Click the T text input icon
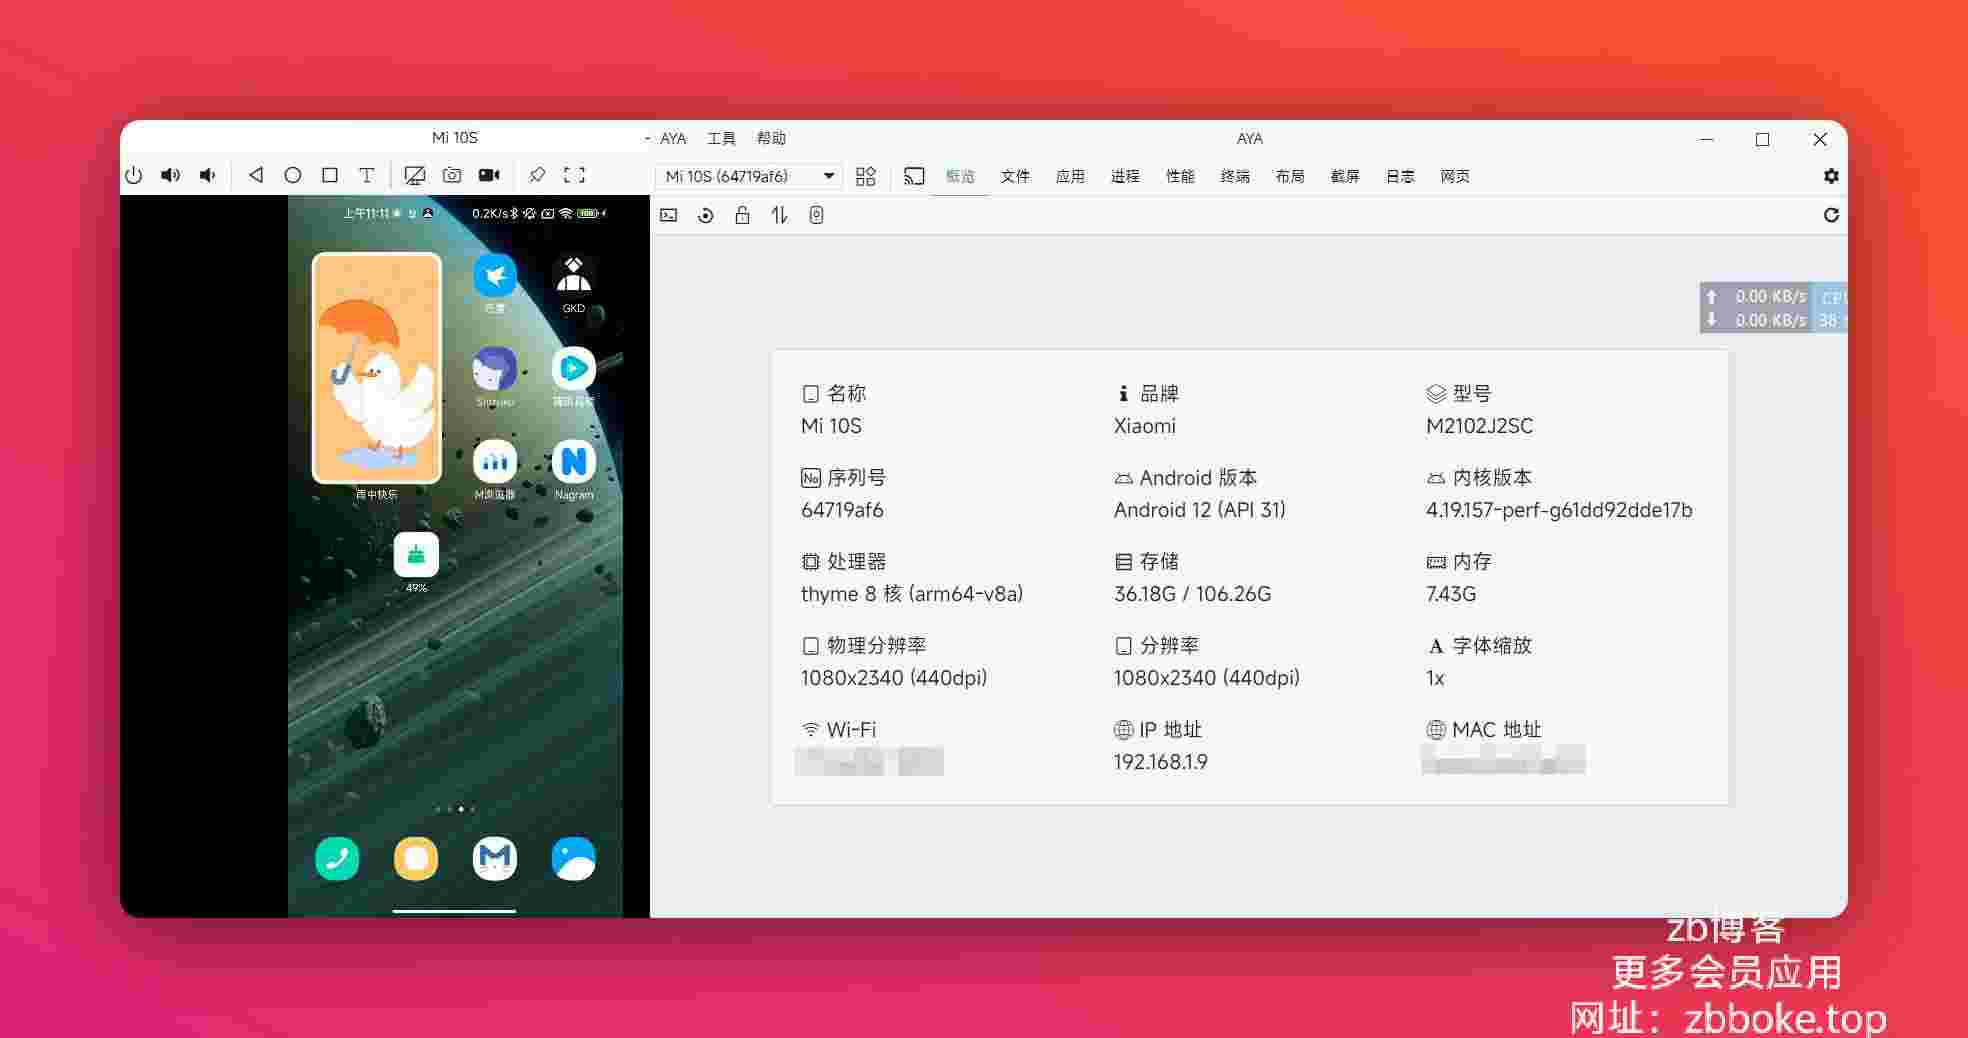The height and width of the screenshot is (1038, 1968). (367, 175)
